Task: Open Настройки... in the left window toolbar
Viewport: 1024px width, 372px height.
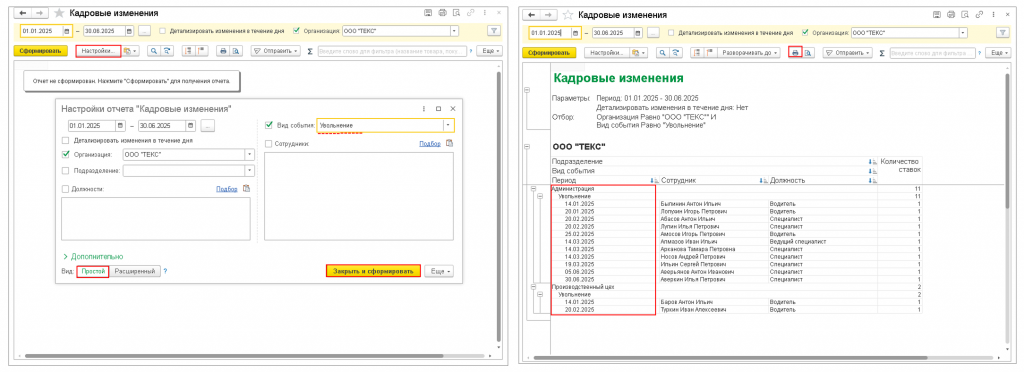Action: click(x=98, y=50)
